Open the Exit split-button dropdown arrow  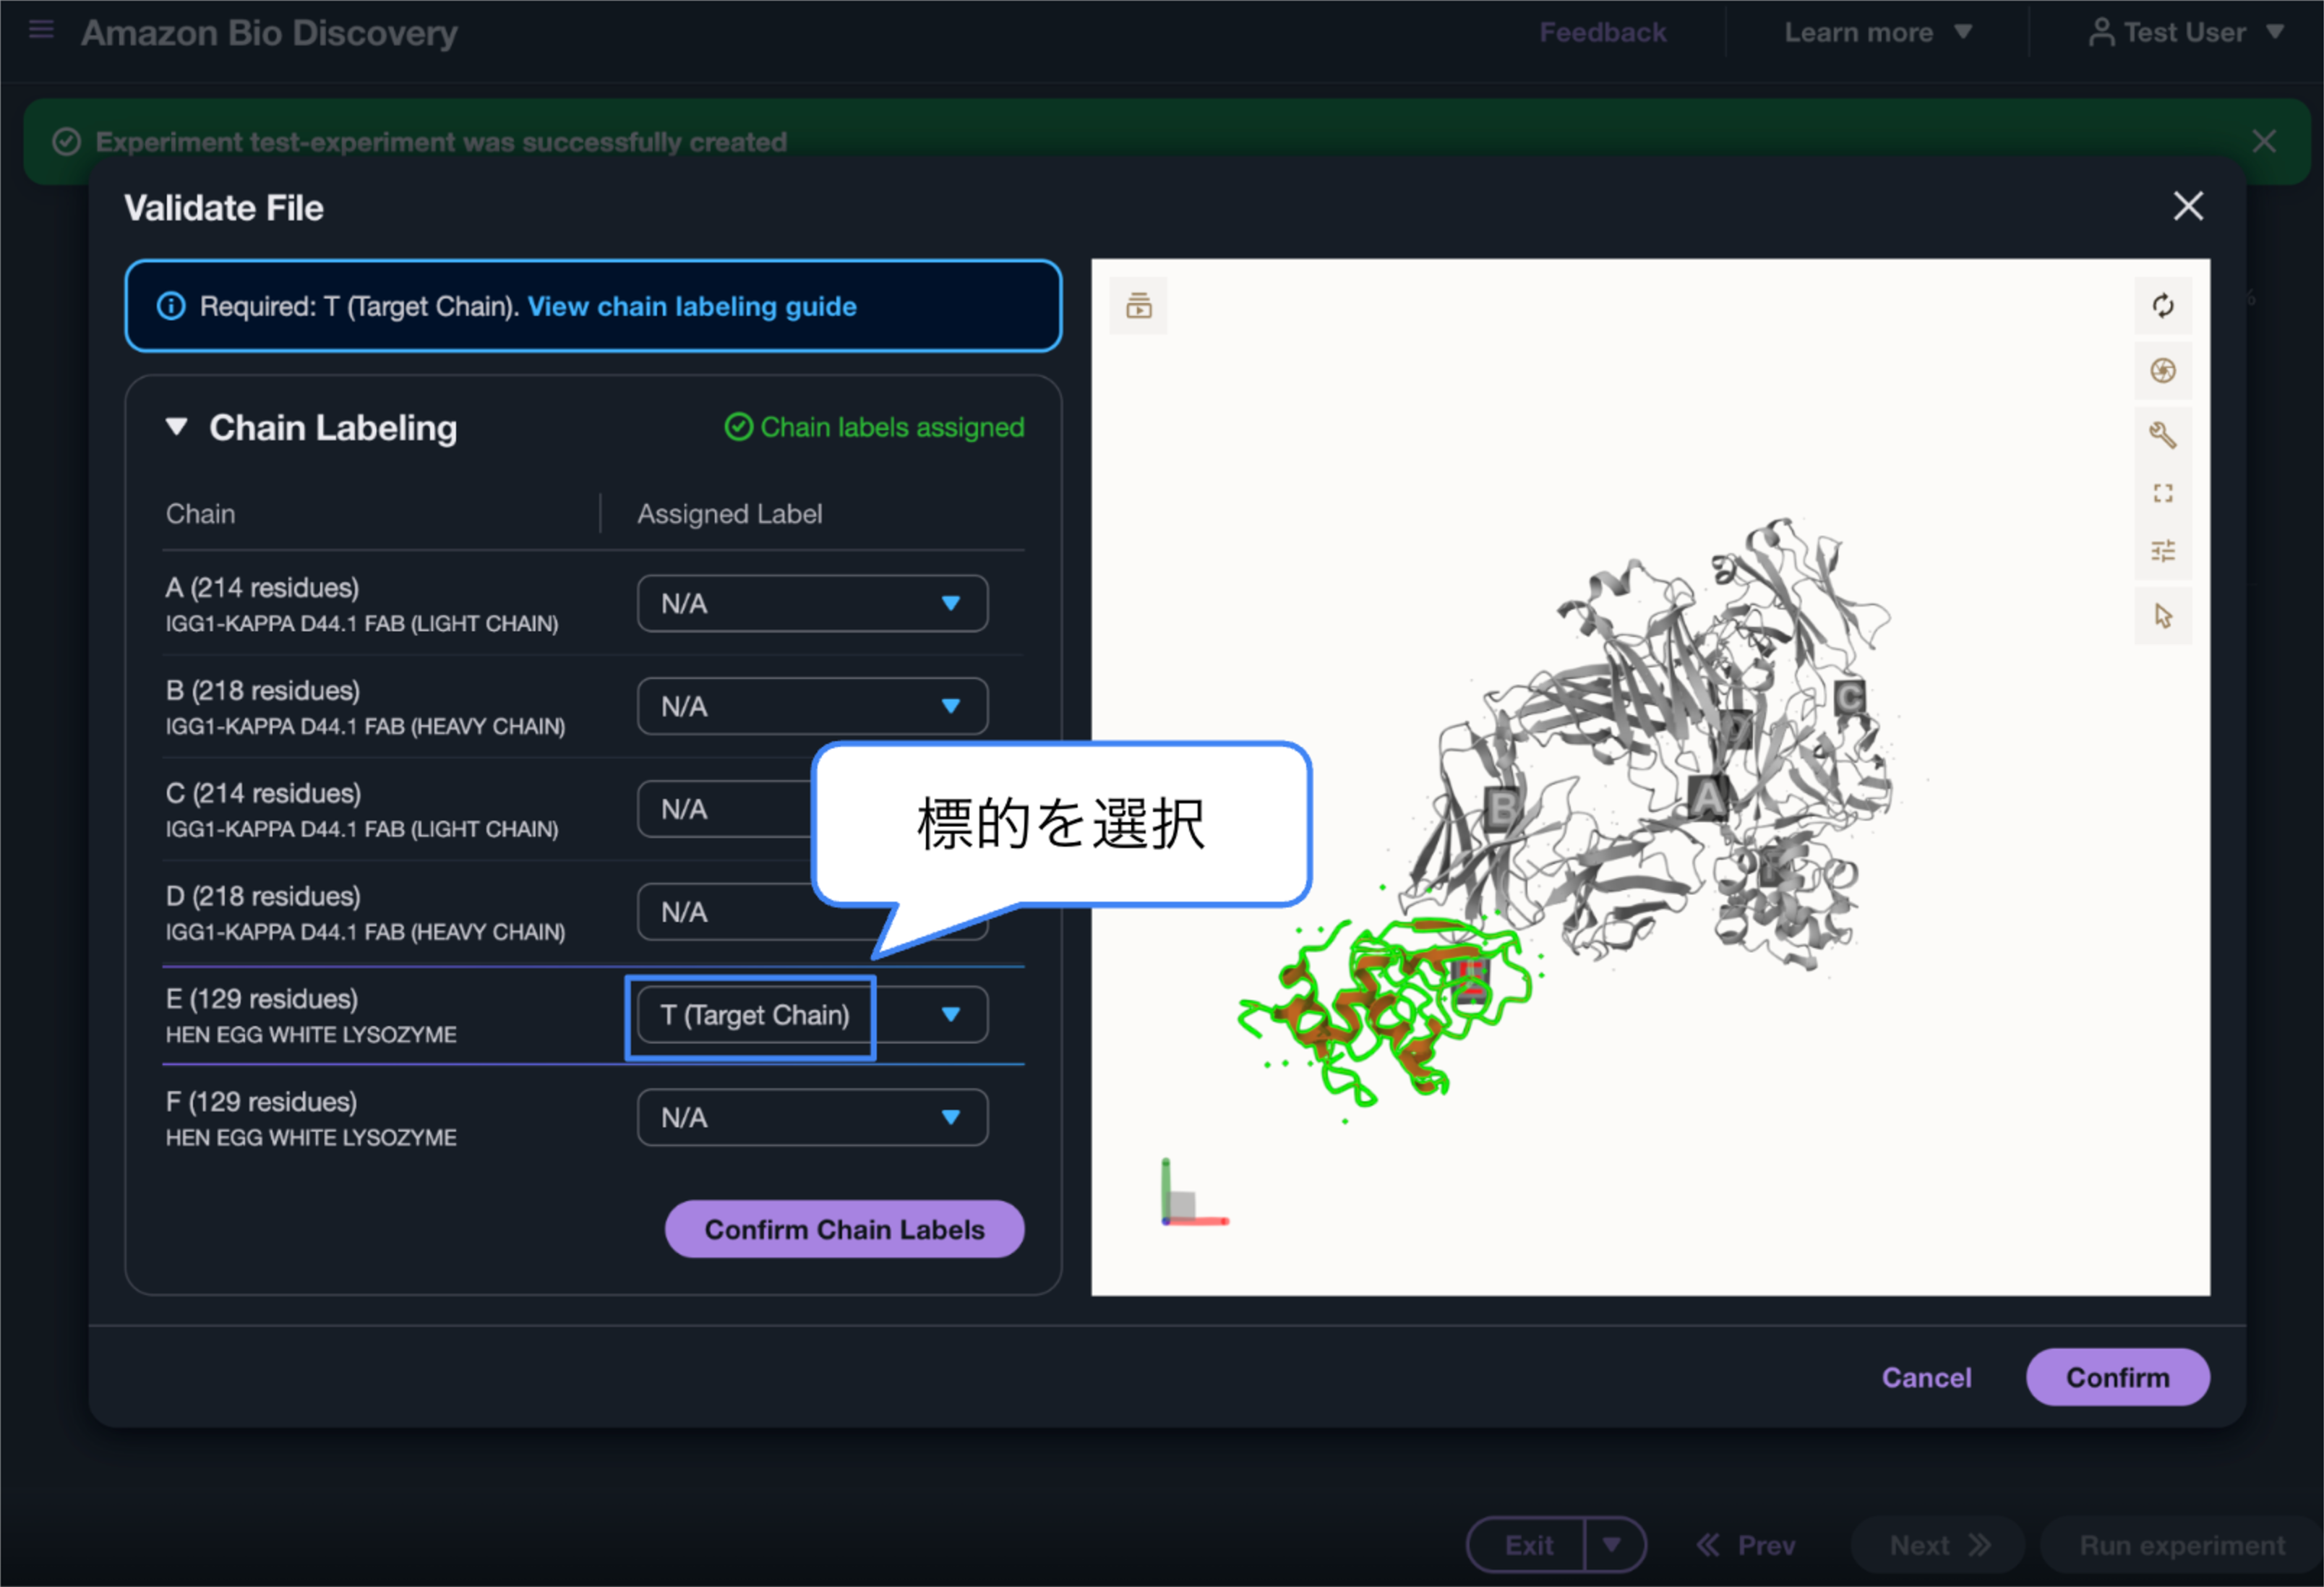tap(1613, 1545)
